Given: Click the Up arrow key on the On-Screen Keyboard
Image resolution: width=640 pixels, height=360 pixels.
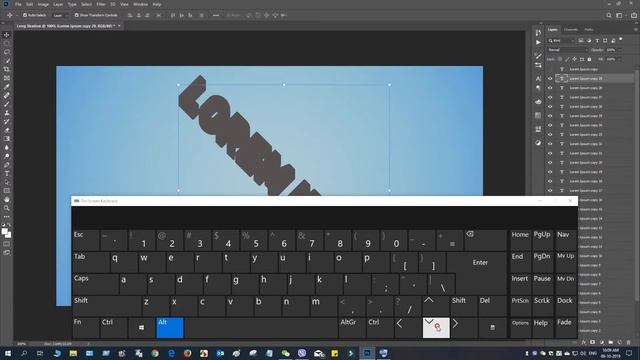Looking at the screenshot, I should [436, 306].
